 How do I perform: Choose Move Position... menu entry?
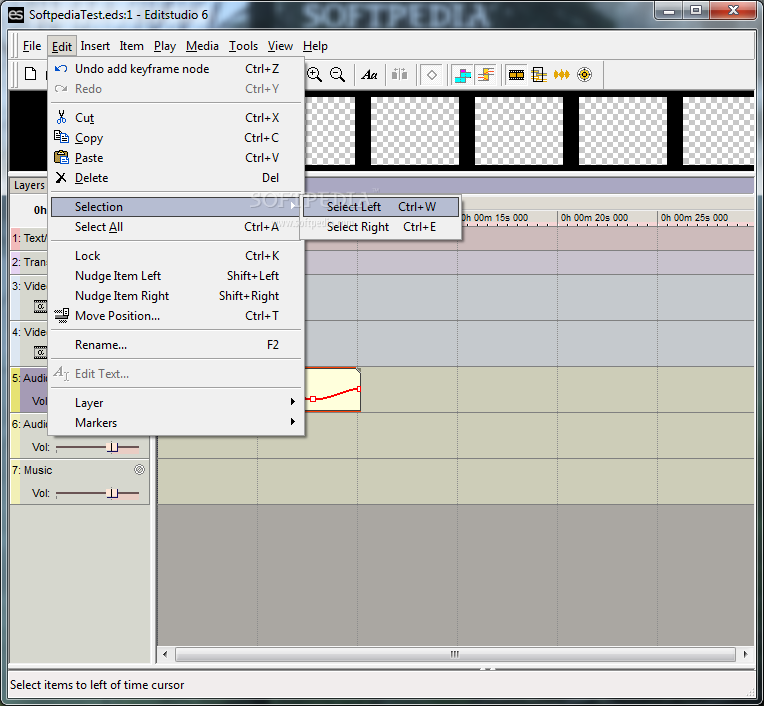(x=176, y=316)
